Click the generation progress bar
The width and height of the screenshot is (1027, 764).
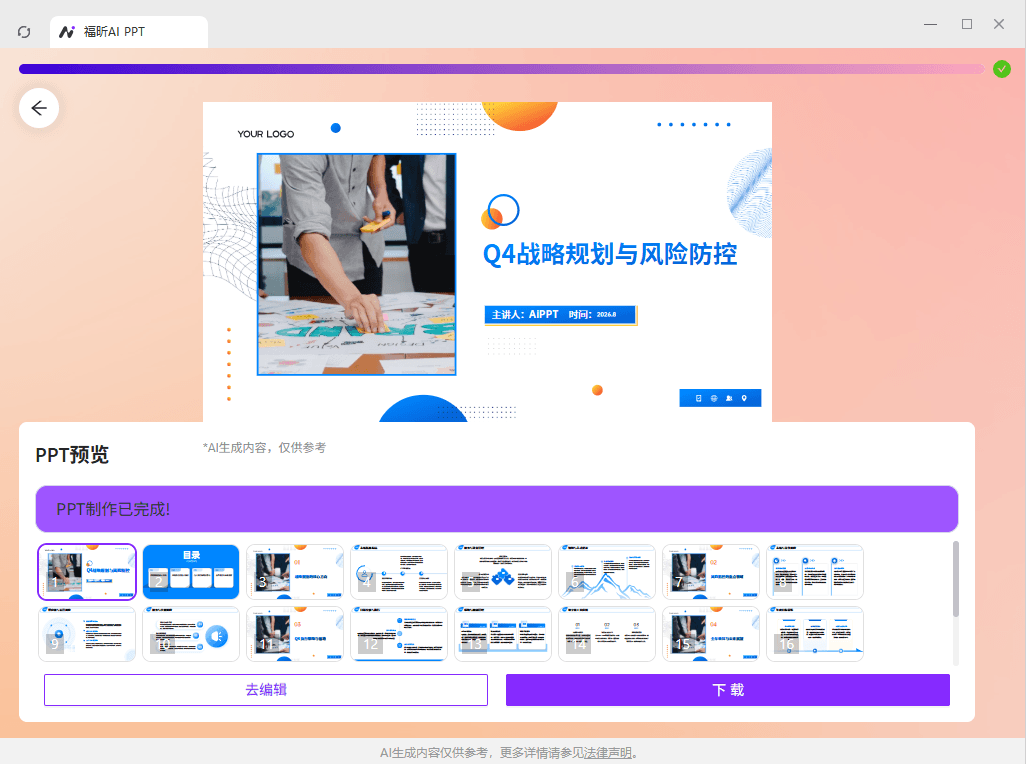click(501, 69)
